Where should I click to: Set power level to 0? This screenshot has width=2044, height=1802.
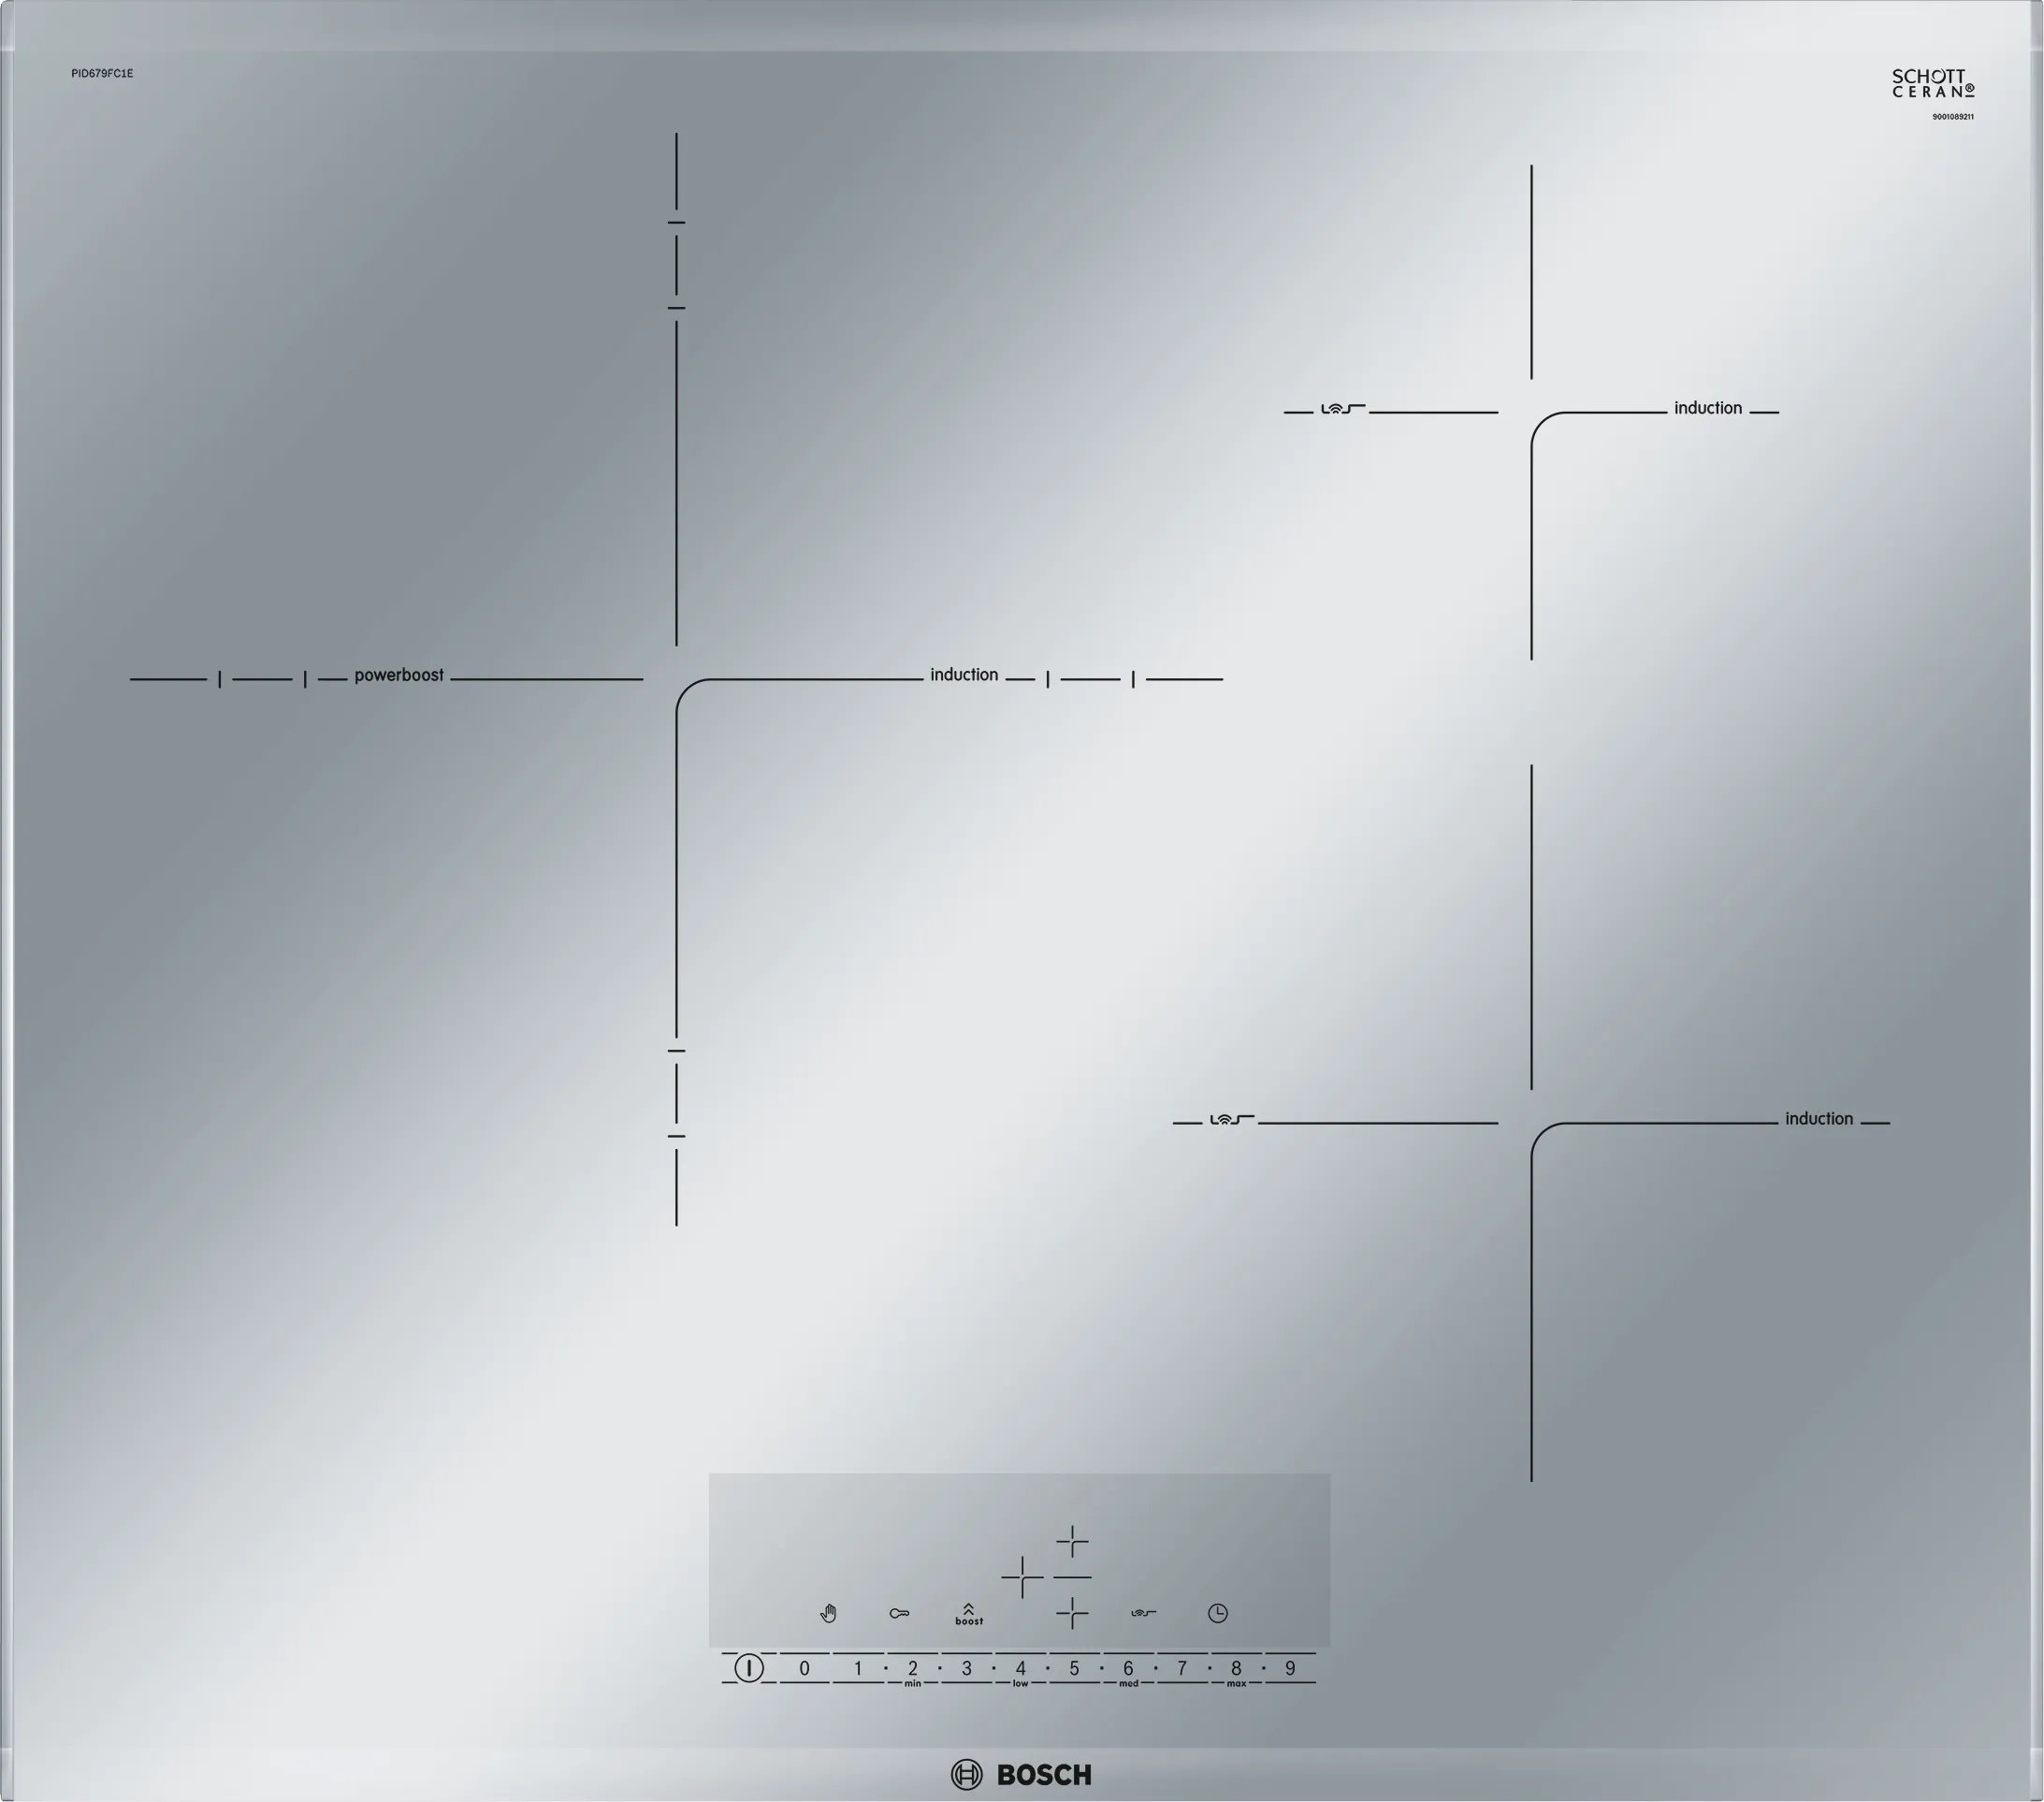[x=804, y=1668]
